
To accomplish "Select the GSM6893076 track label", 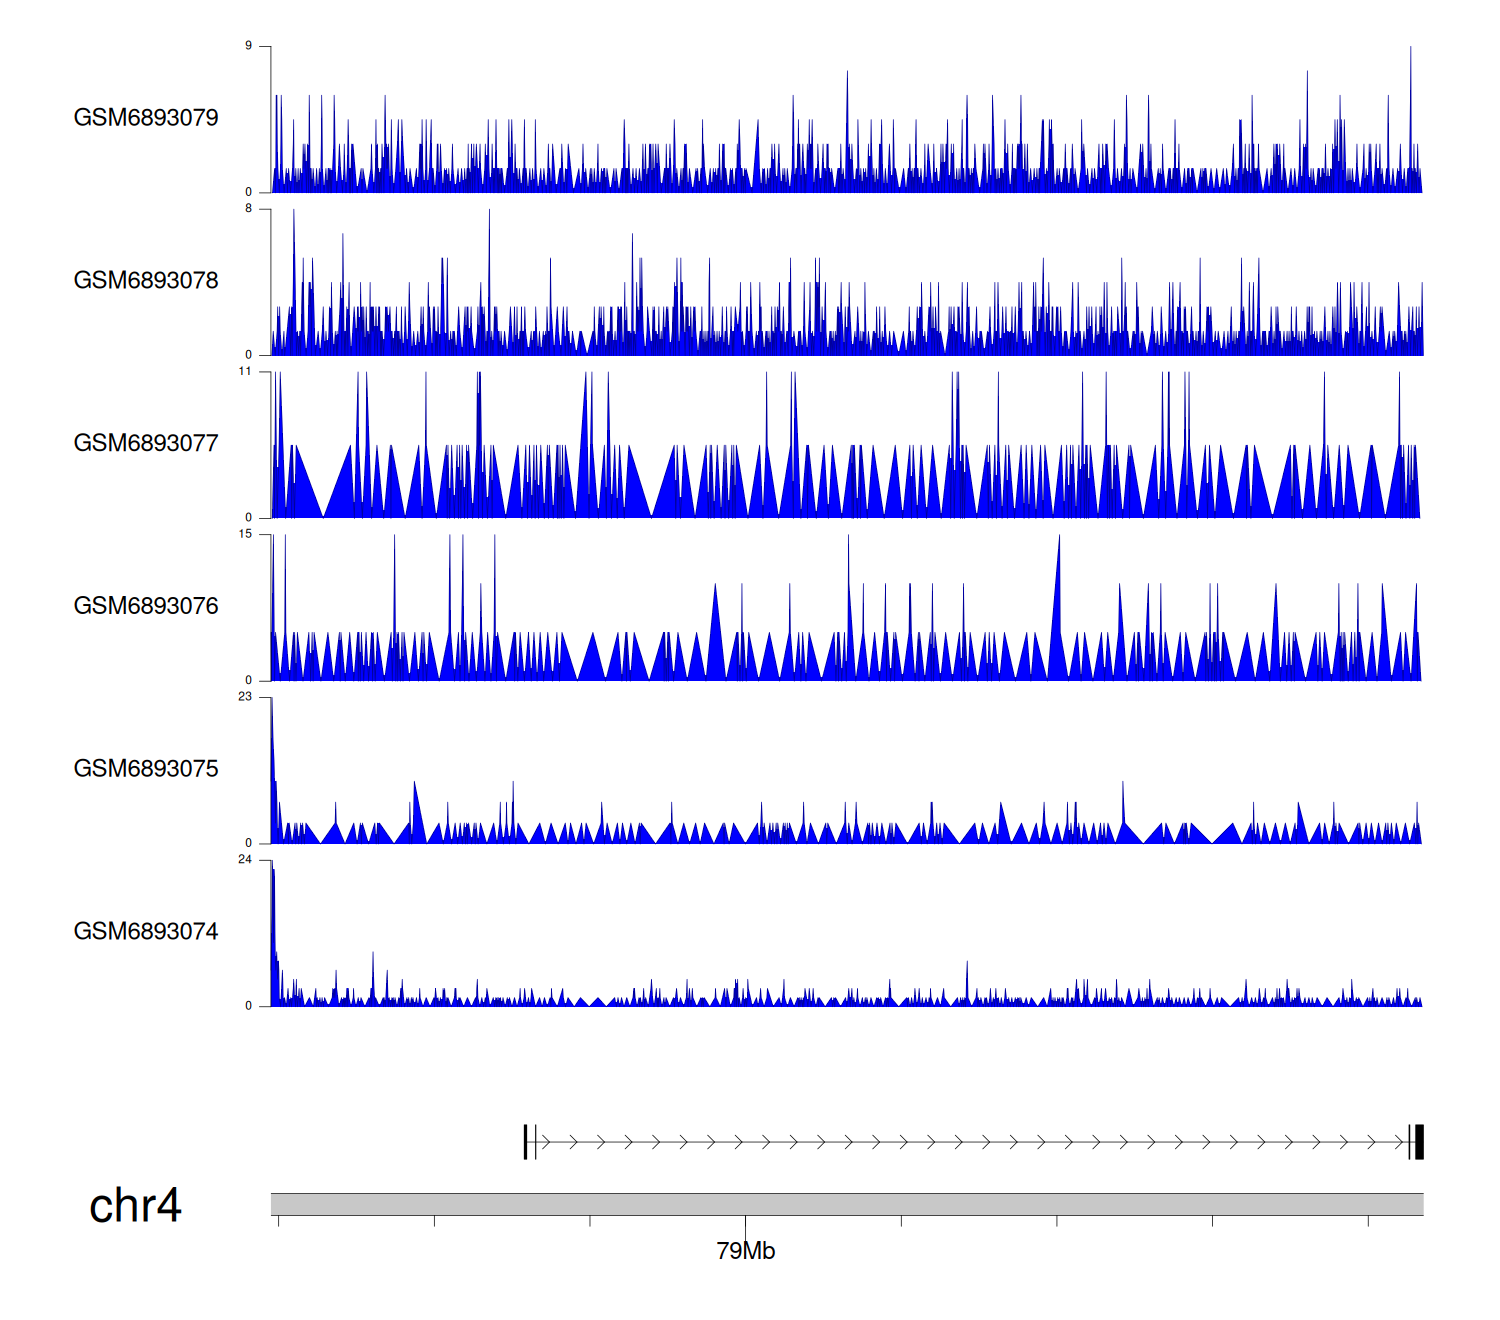I will coord(146,606).
